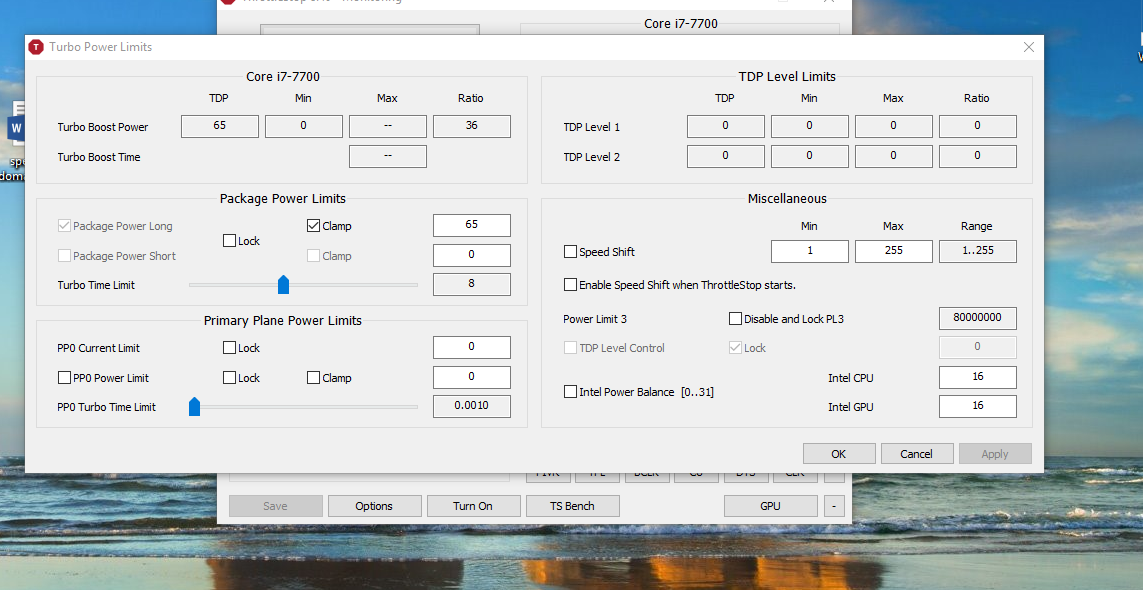Screen dimensions: 1143x590
Task: Click the GPU button in ThrottleStop window
Action: pyautogui.click(x=771, y=506)
